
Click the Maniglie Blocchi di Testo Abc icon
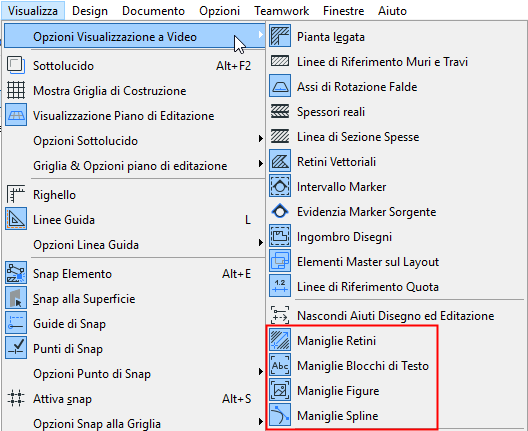[x=280, y=365]
